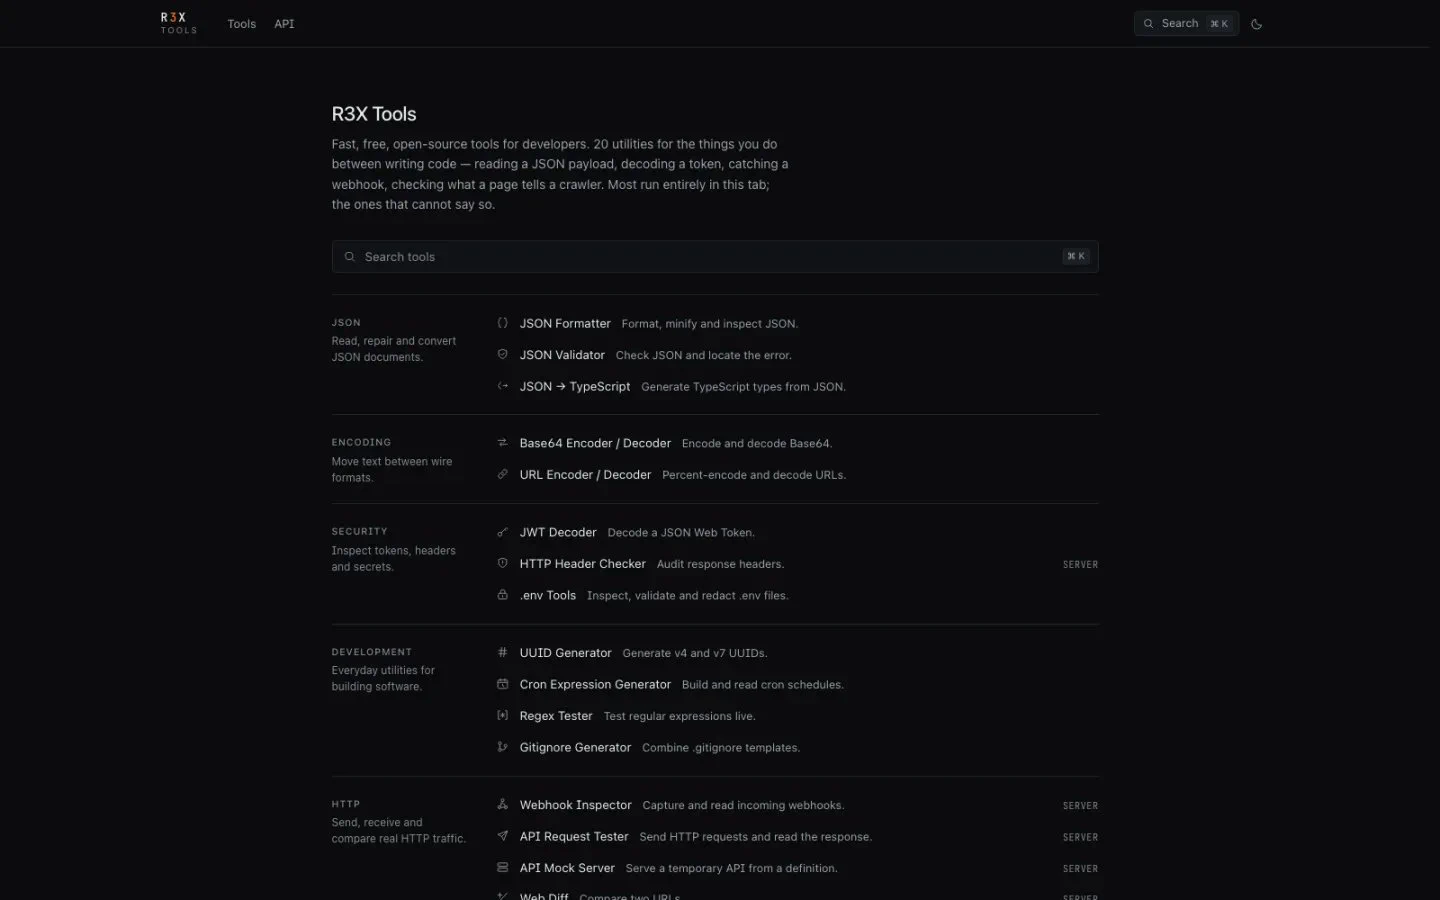Open the Tools nav menu item
This screenshot has height=900, width=1440.
pos(241,24)
